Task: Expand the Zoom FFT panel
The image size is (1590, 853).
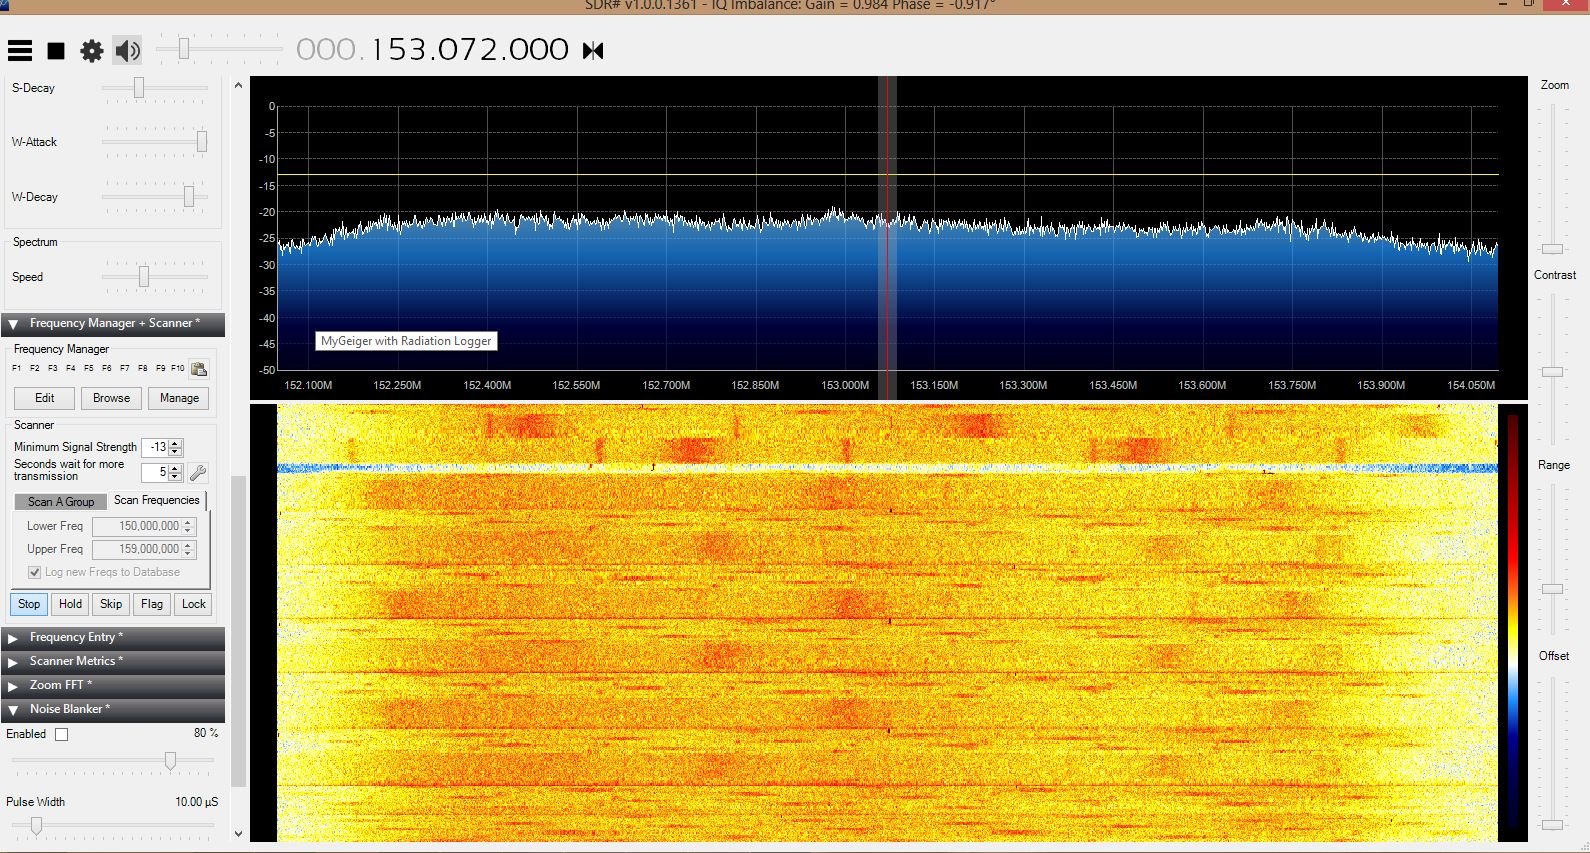Action: 60,685
